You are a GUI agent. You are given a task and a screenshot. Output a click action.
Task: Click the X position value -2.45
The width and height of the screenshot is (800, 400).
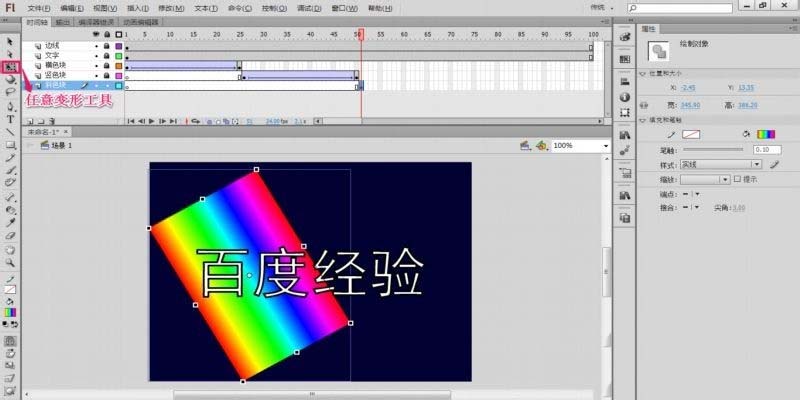[688, 88]
